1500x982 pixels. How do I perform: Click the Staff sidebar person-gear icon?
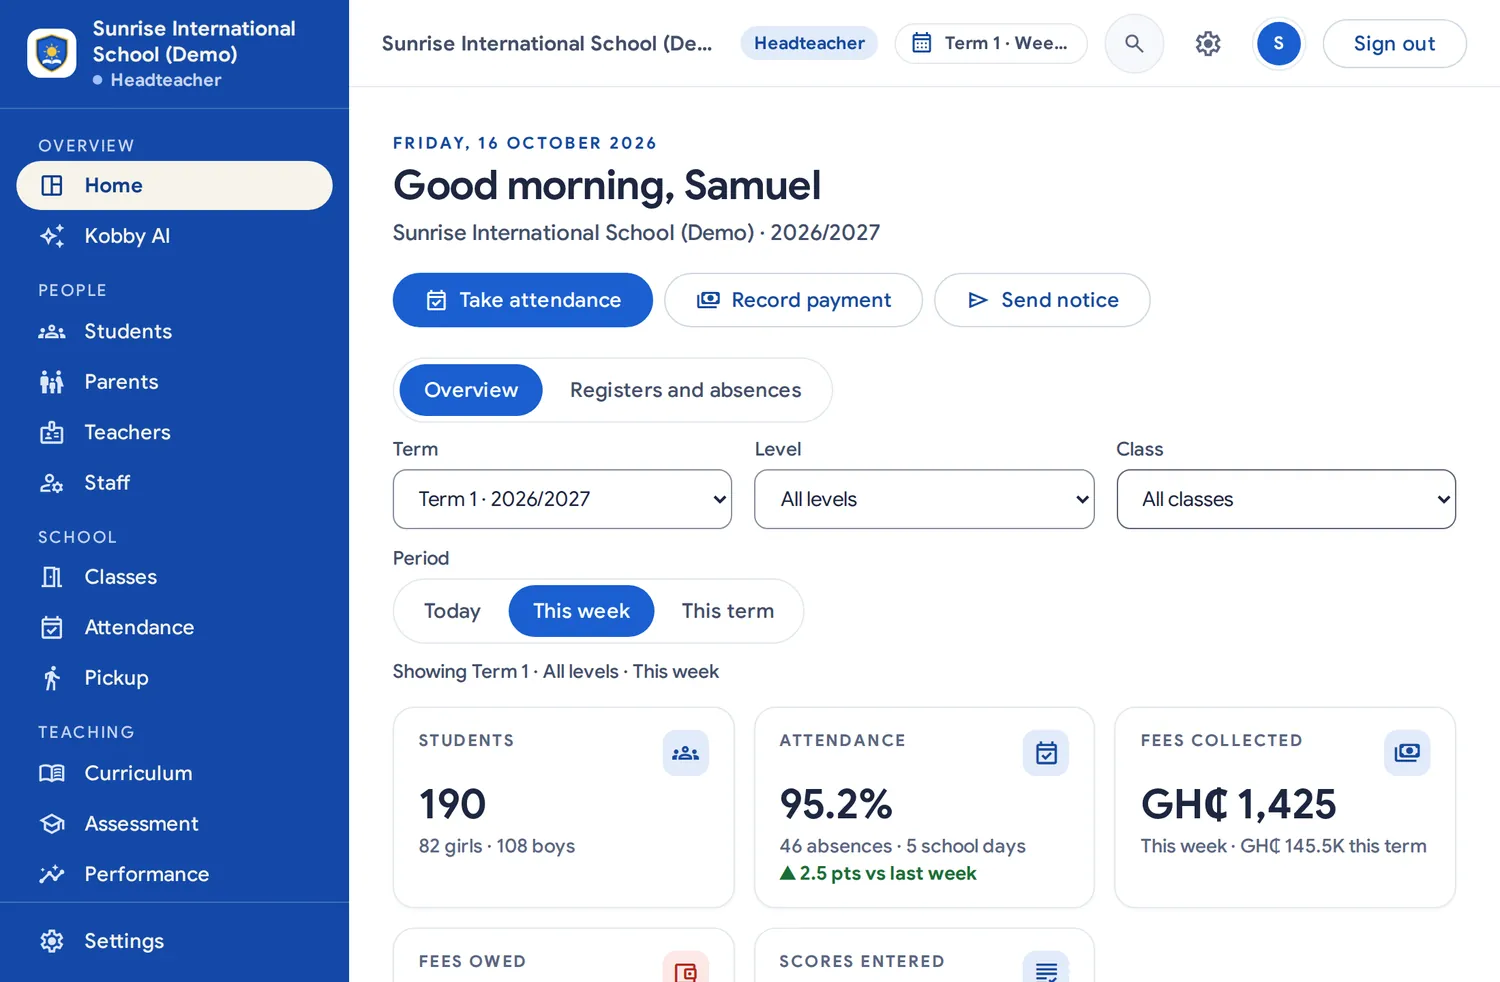click(x=52, y=483)
